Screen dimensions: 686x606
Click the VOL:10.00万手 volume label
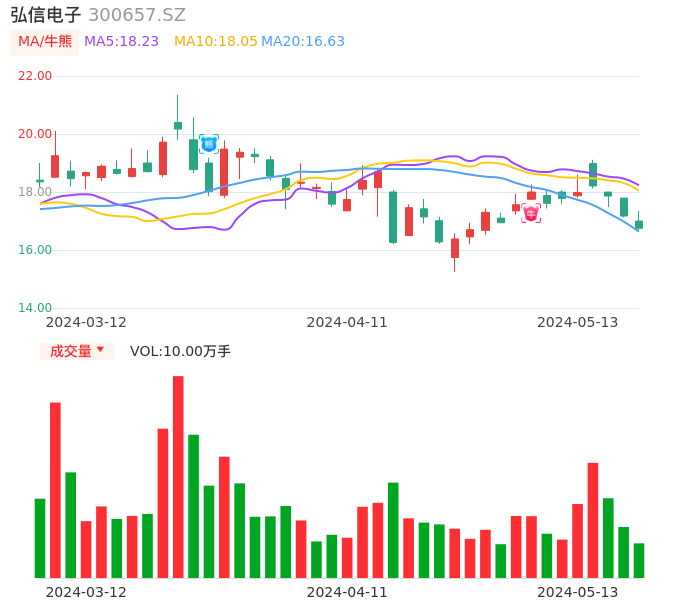coord(180,351)
